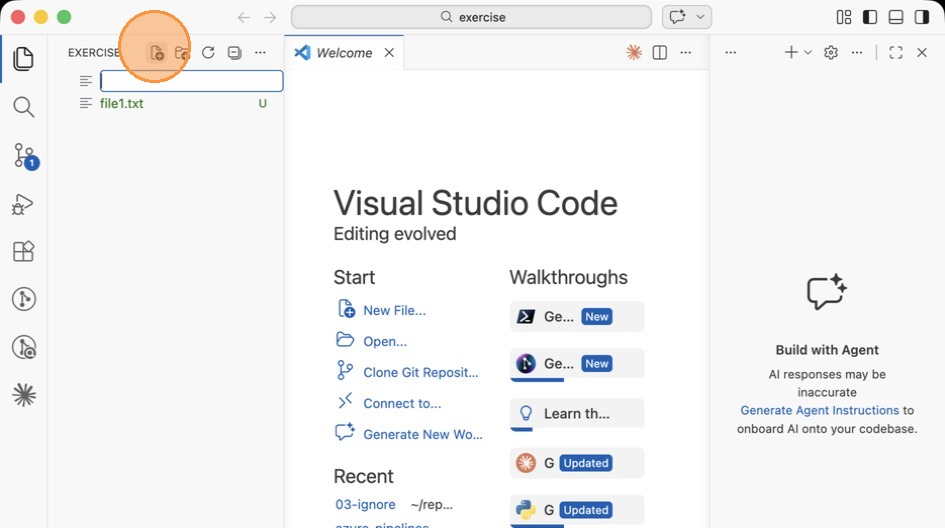The height and width of the screenshot is (528, 945).
Task: Open Explorer more actions ellipsis menu
Action: [x=260, y=53]
